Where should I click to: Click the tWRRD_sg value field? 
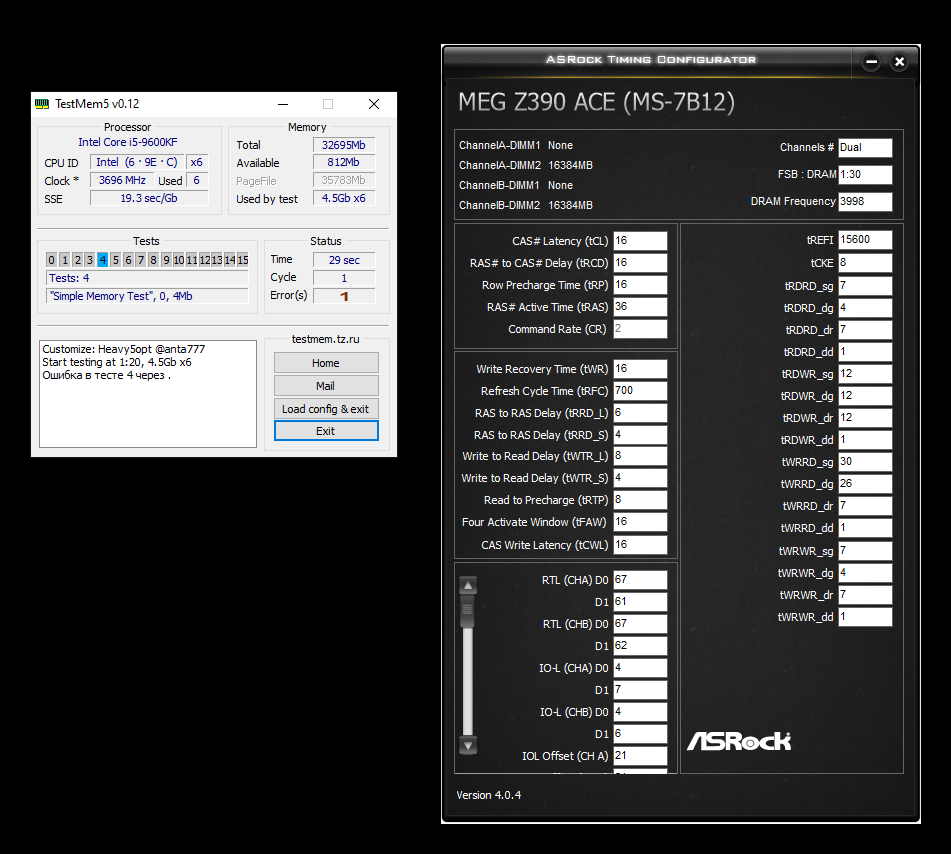click(x=865, y=462)
